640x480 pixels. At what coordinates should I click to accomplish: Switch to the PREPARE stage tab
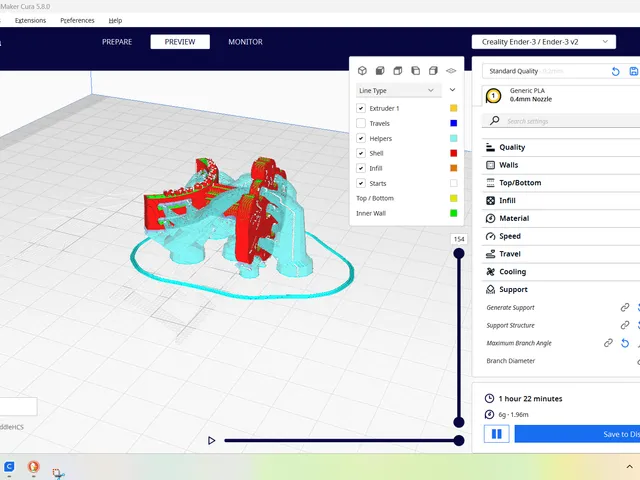click(117, 42)
